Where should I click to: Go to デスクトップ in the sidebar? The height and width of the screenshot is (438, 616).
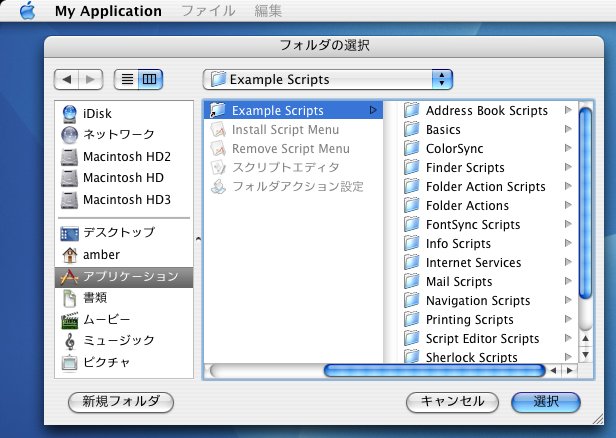[x=124, y=233]
